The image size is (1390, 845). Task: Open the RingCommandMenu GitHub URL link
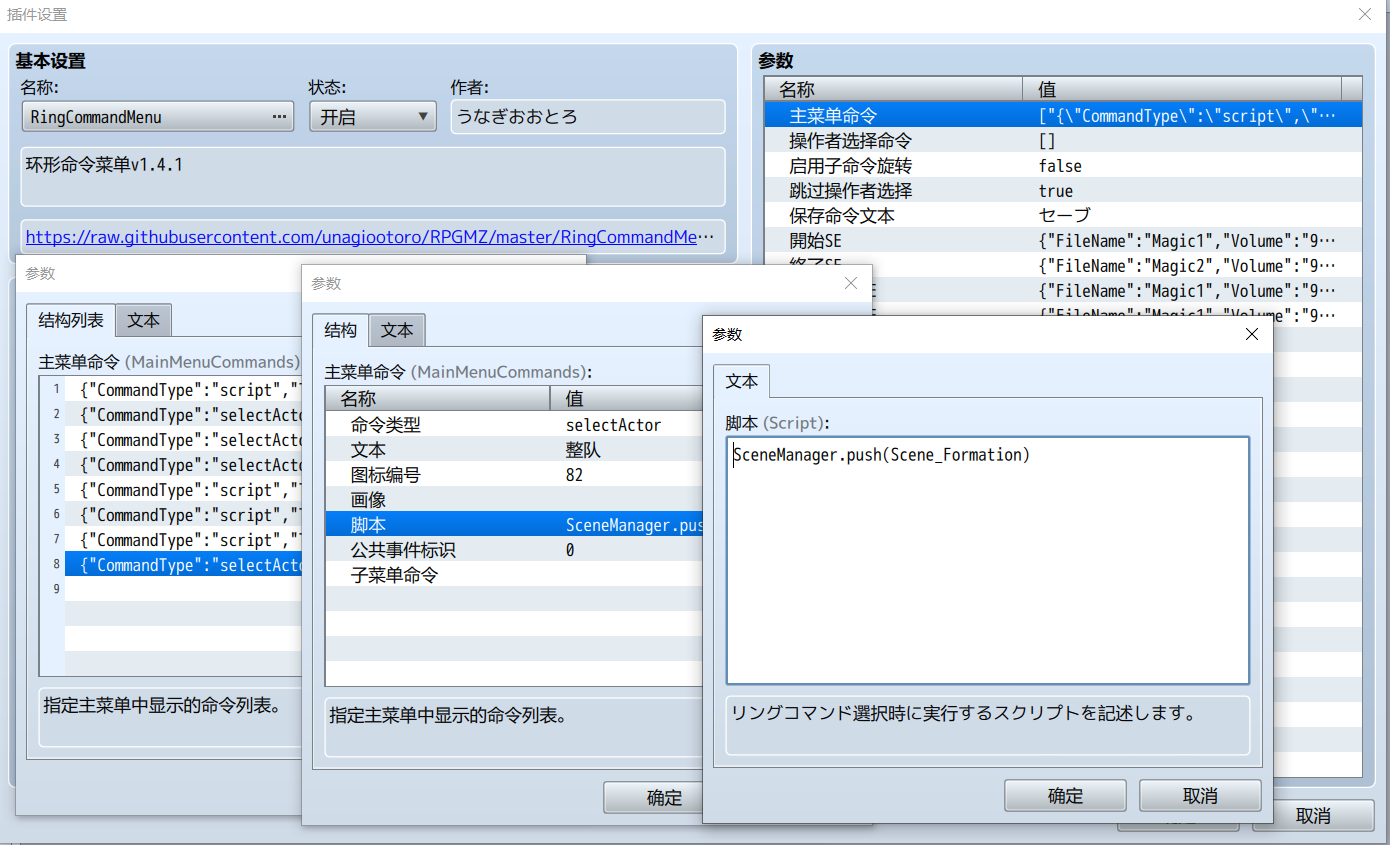(372, 237)
